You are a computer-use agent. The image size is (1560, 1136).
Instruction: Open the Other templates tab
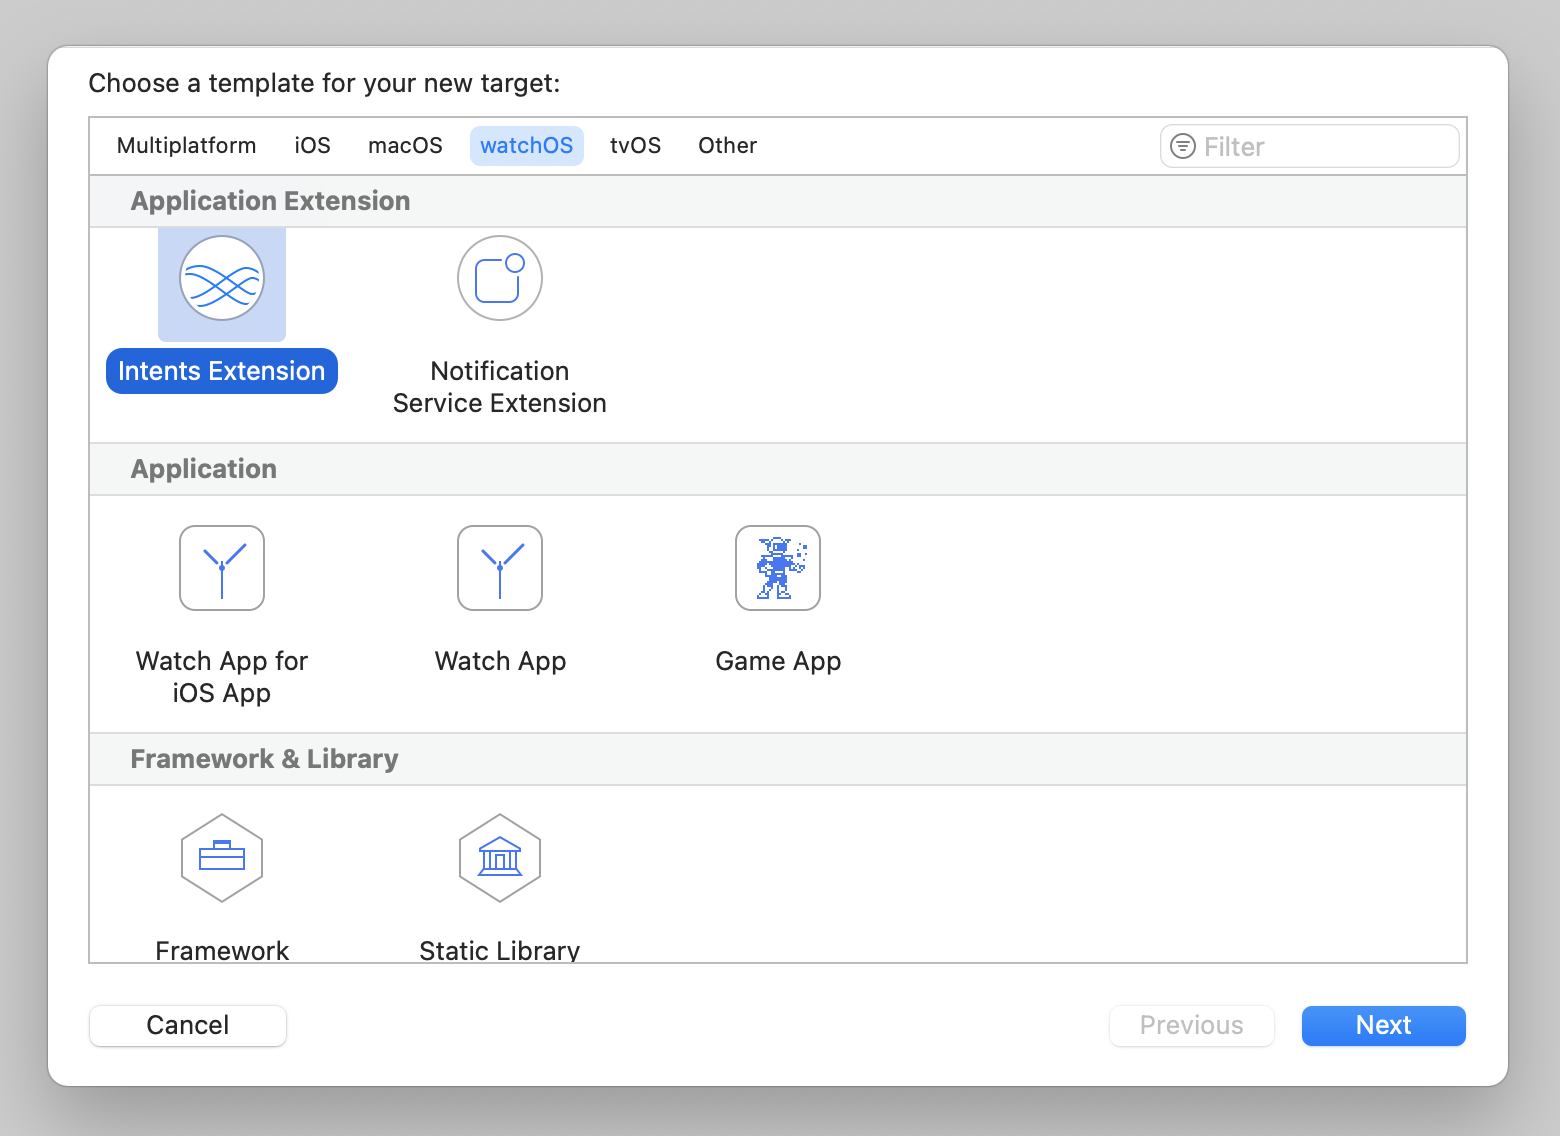727,146
